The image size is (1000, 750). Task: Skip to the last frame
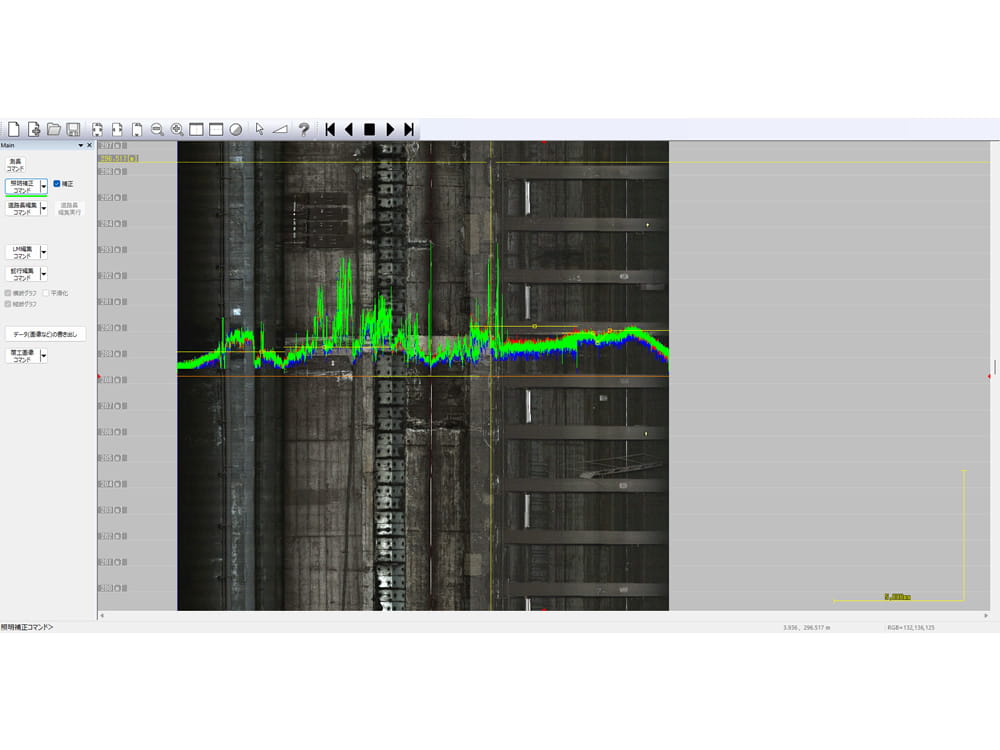409,129
